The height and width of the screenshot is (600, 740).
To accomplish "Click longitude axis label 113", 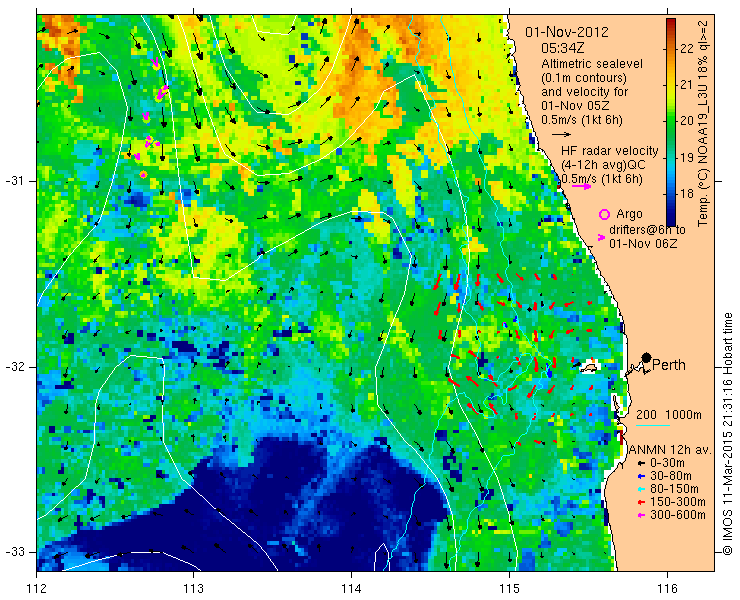I will [193, 589].
